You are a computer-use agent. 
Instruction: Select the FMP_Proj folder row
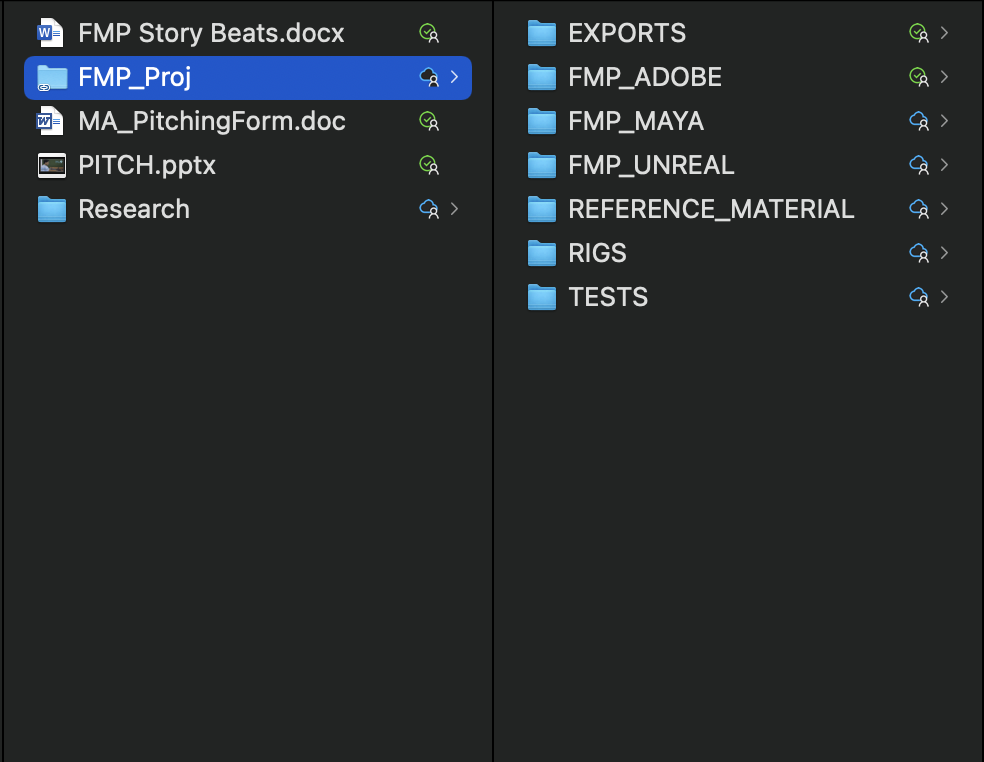pos(248,78)
